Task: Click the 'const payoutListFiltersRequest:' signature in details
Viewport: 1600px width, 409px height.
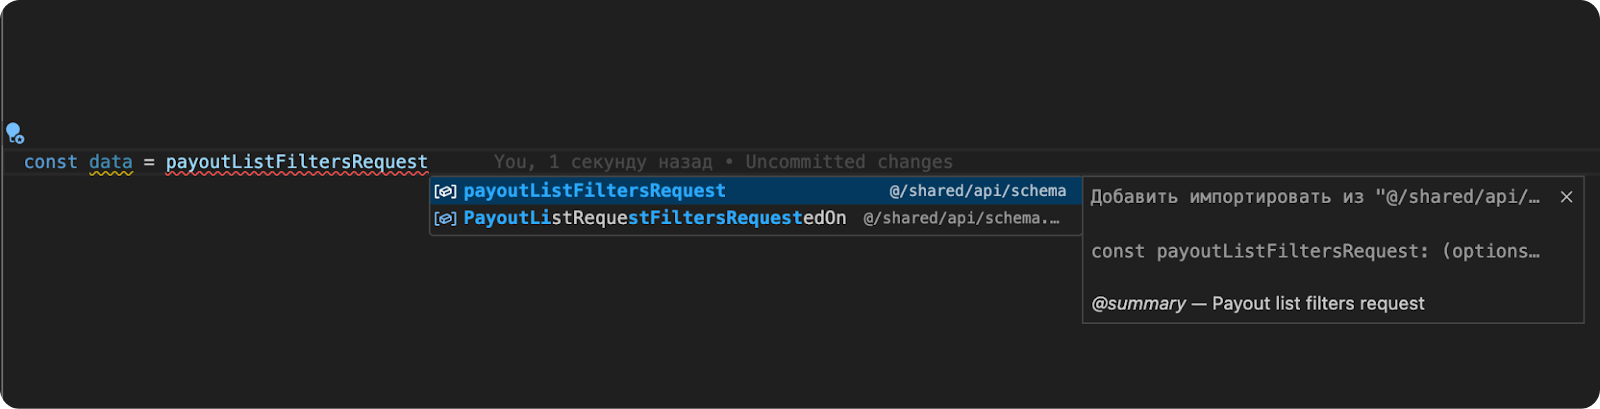Action: click(1260, 251)
